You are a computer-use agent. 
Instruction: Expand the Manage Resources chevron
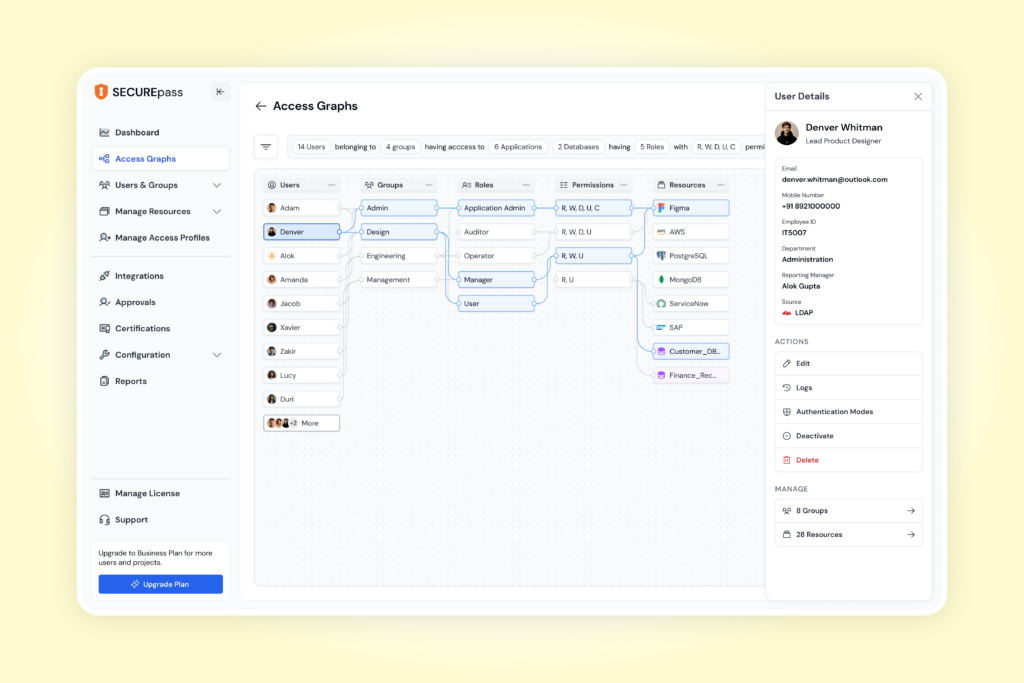coord(217,212)
